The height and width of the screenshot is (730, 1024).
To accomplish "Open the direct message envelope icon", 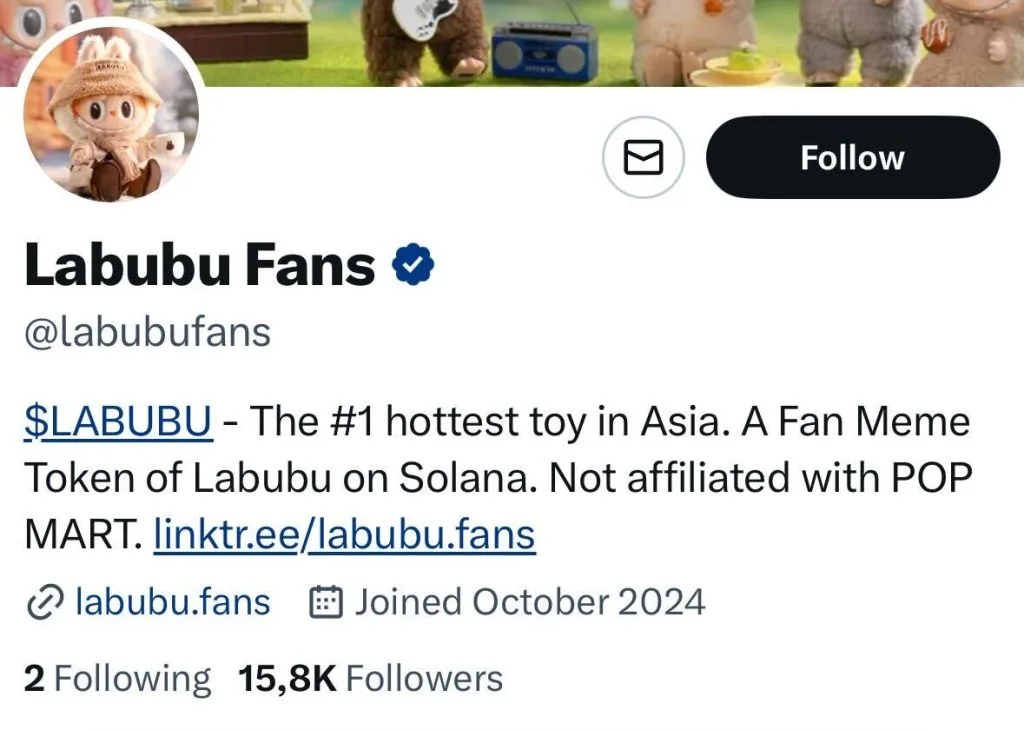I will [x=643, y=156].
